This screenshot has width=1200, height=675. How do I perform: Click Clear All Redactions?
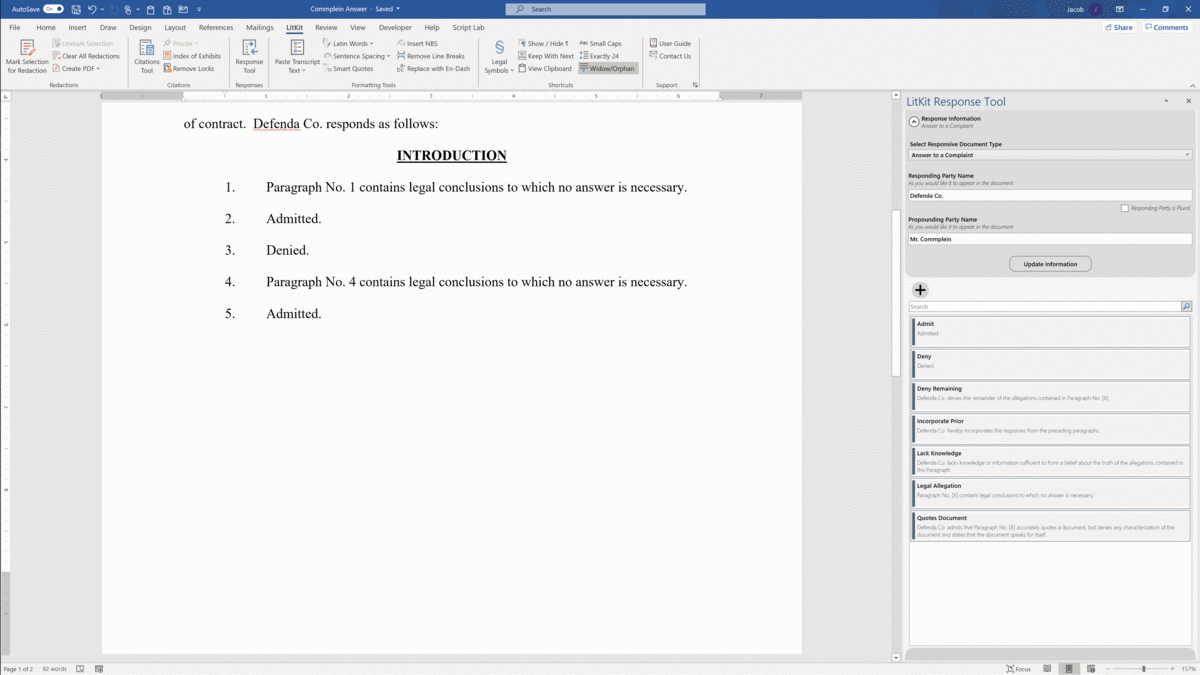pos(86,56)
